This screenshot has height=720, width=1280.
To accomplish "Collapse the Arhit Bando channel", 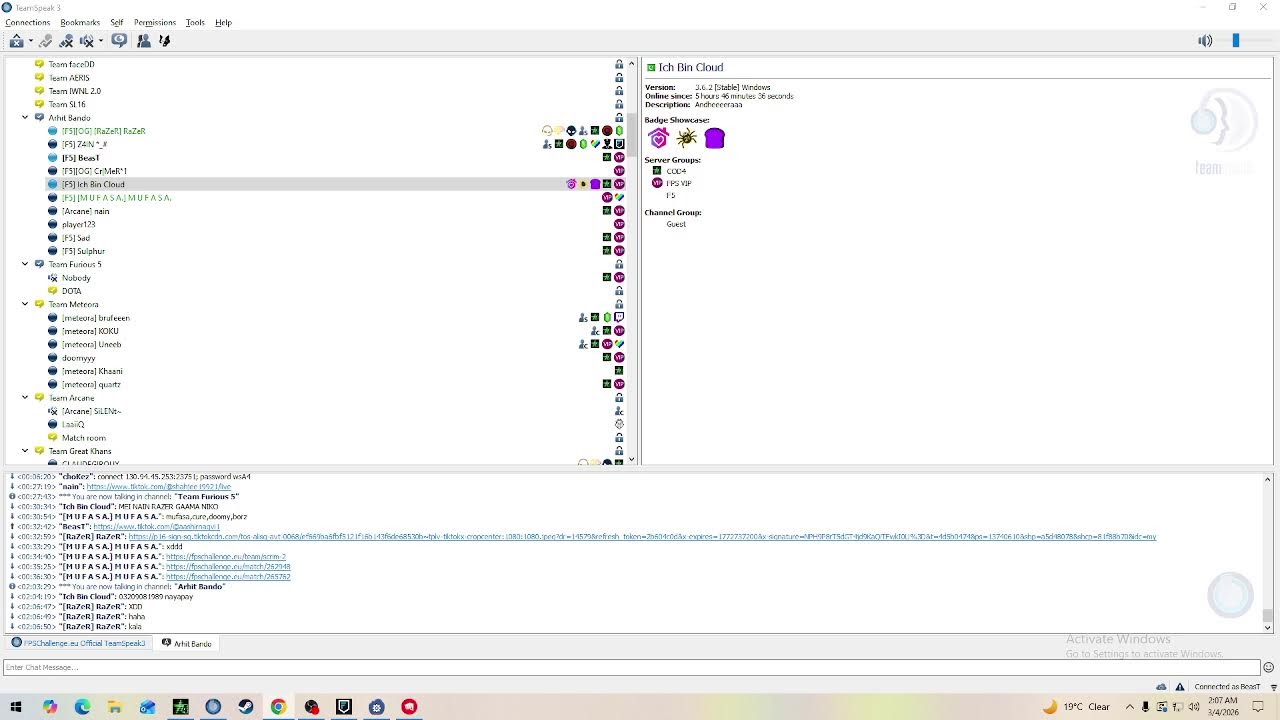I will pyautogui.click(x=25, y=117).
